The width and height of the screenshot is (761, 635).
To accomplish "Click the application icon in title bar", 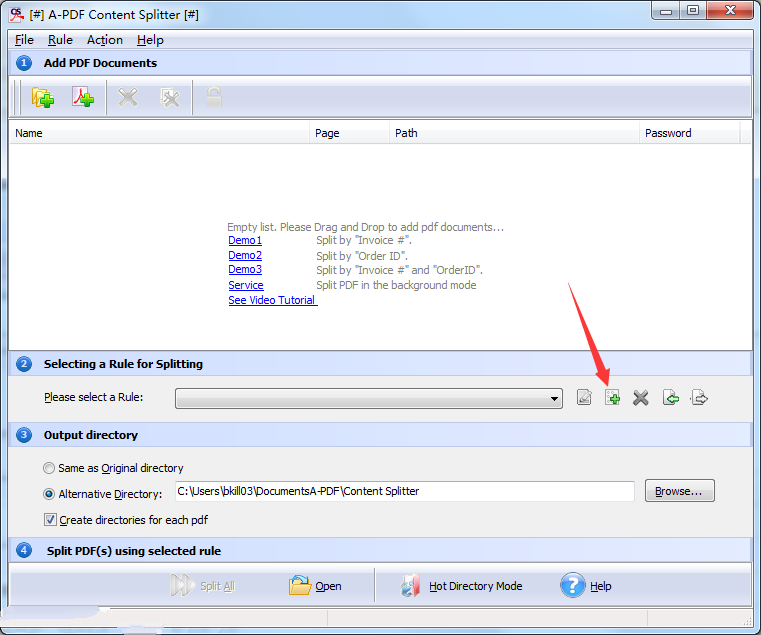I will click(x=16, y=15).
